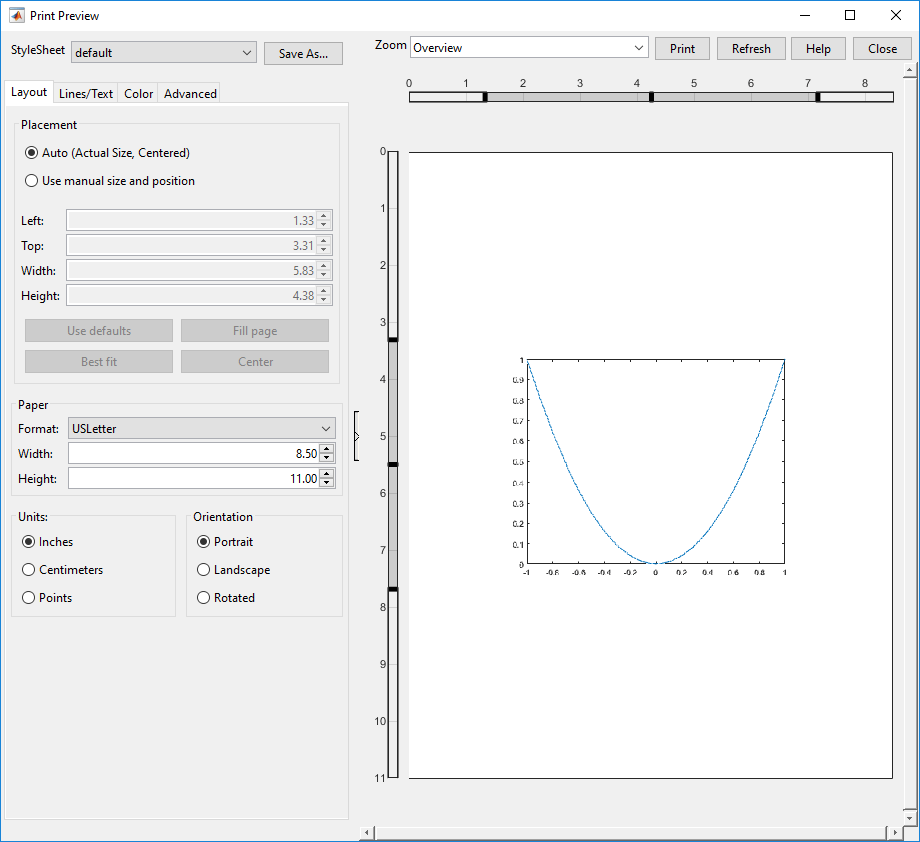The width and height of the screenshot is (920, 842).
Task: Click the parabola plot in the preview
Action: click(655, 462)
